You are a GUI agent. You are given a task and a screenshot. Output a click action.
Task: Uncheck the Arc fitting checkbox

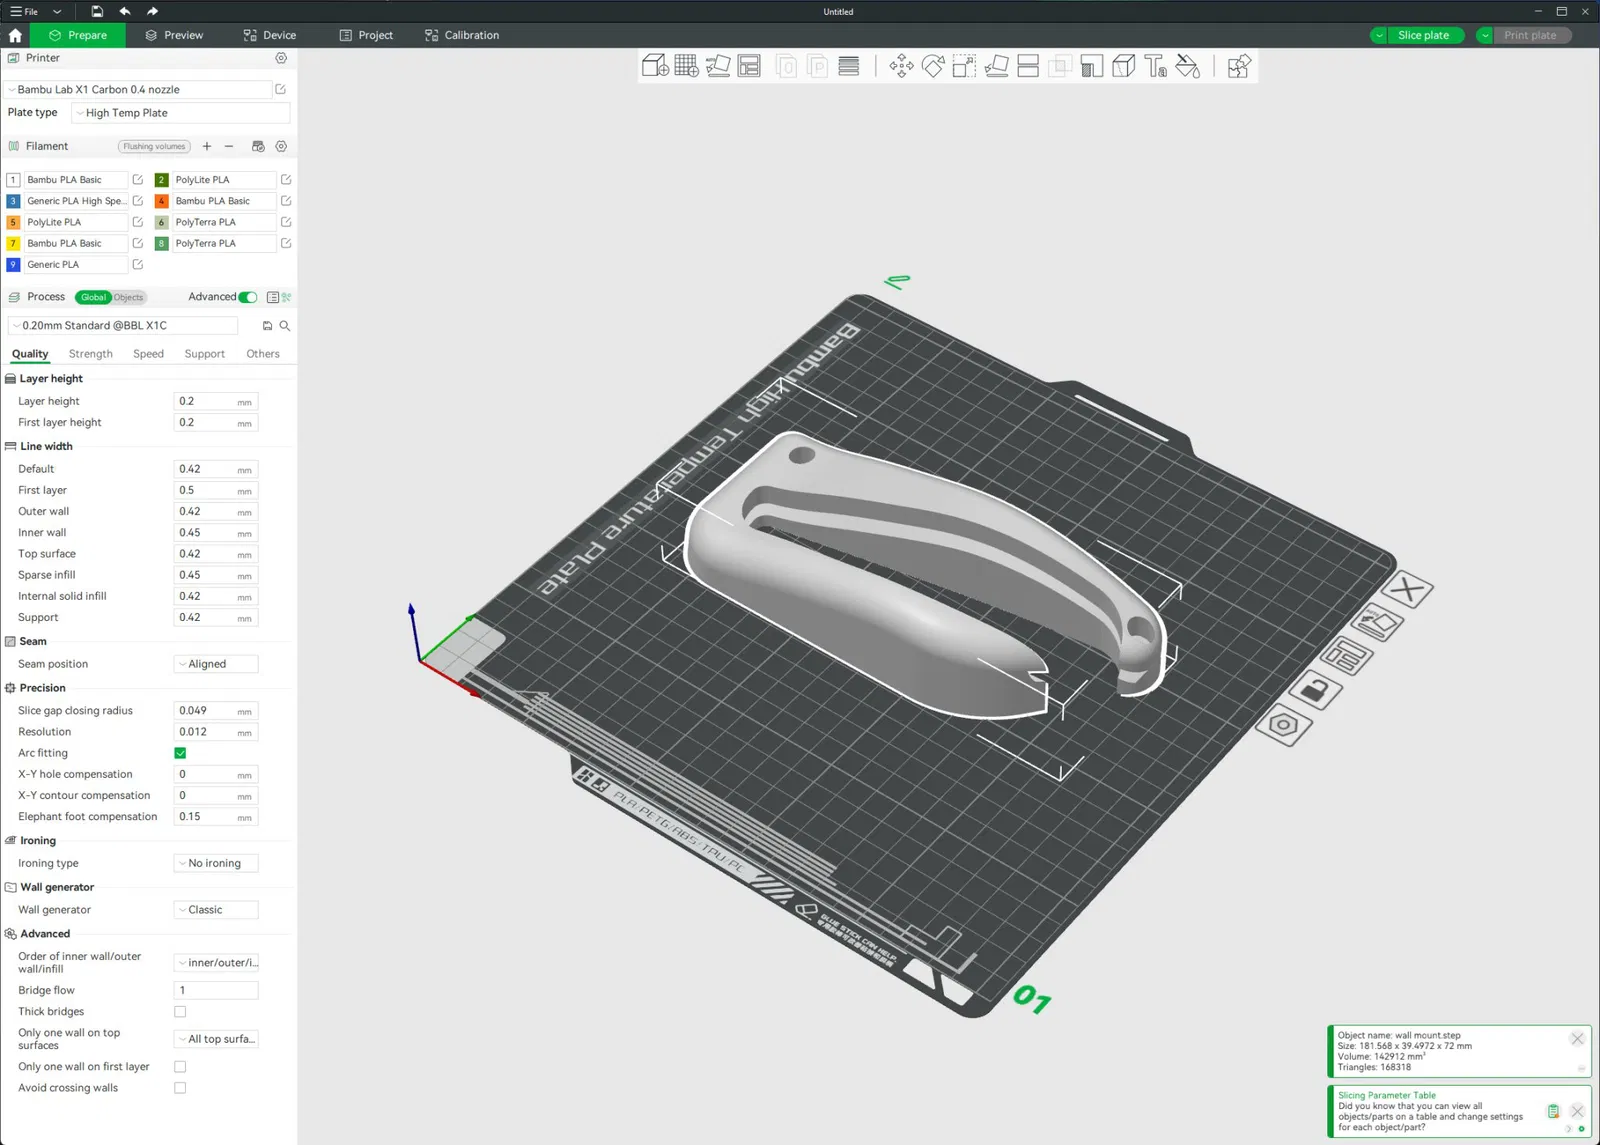coord(180,753)
